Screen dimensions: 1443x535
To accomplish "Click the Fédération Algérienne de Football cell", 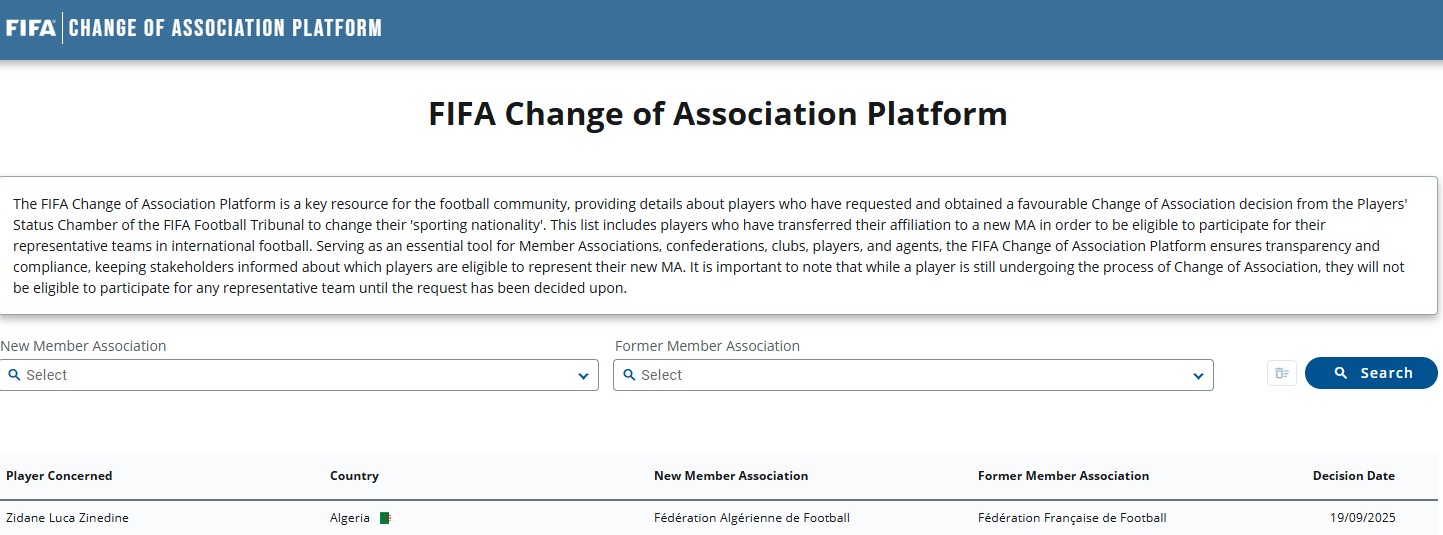I will pyautogui.click(x=751, y=518).
